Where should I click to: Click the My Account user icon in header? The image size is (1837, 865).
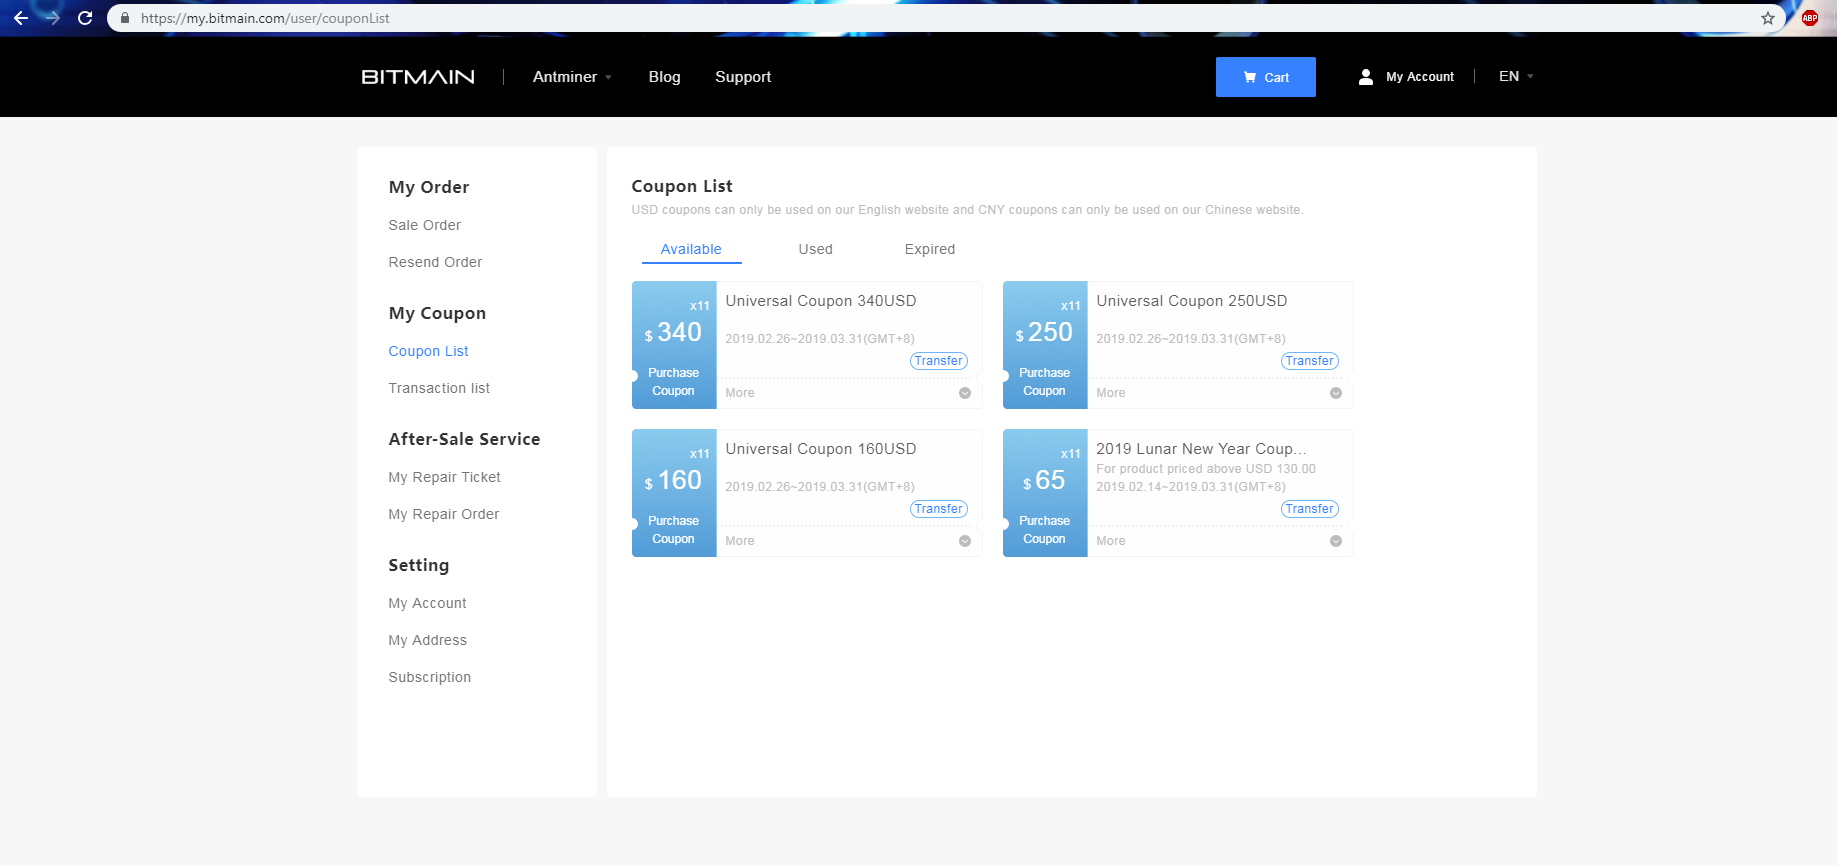[x=1366, y=77]
